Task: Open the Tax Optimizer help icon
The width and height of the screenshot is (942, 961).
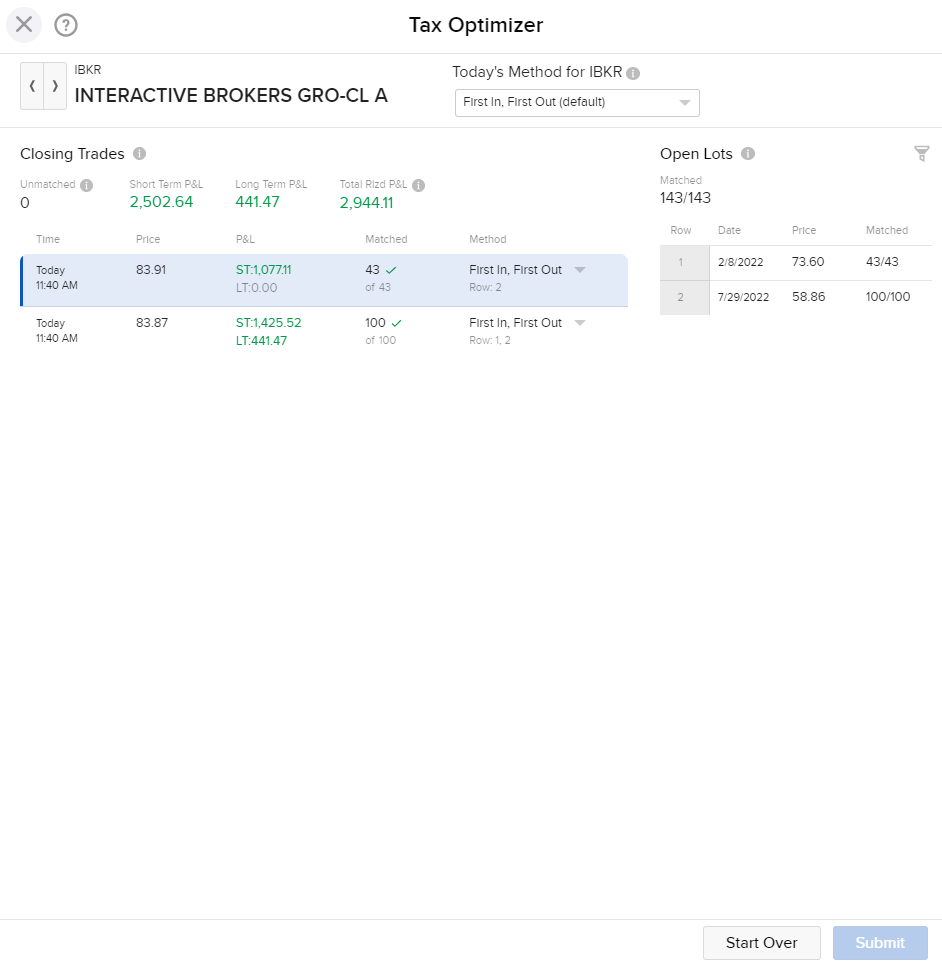Action: tap(66, 25)
